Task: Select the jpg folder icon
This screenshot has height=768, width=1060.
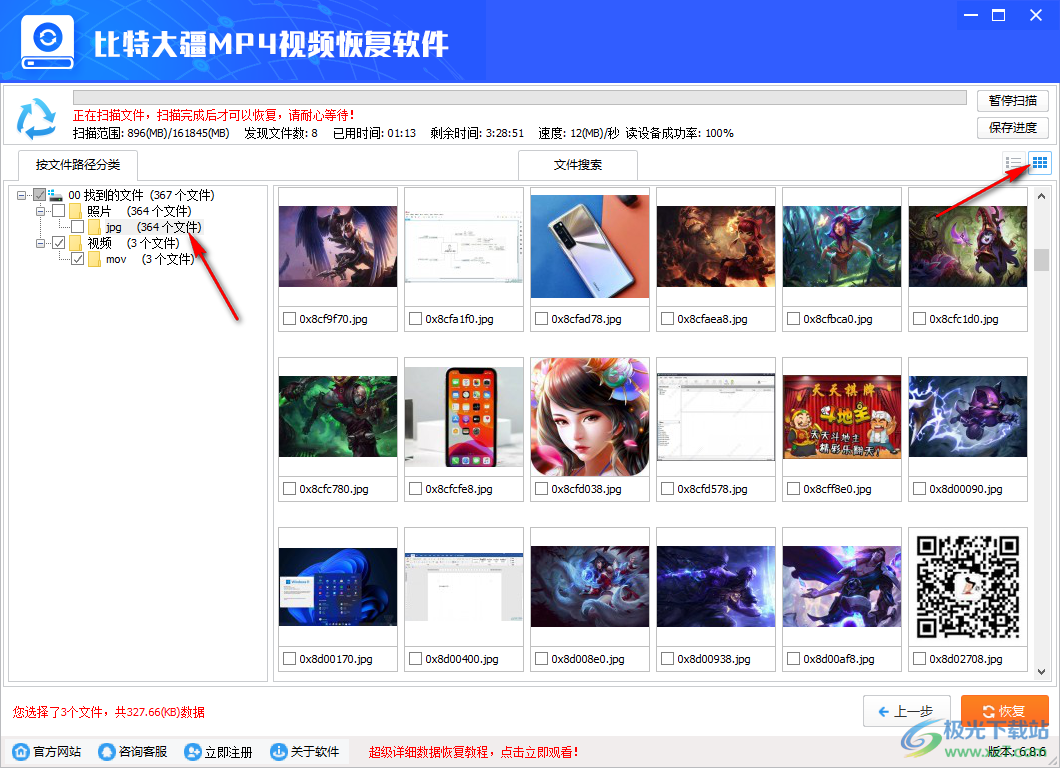Action: click(x=95, y=227)
